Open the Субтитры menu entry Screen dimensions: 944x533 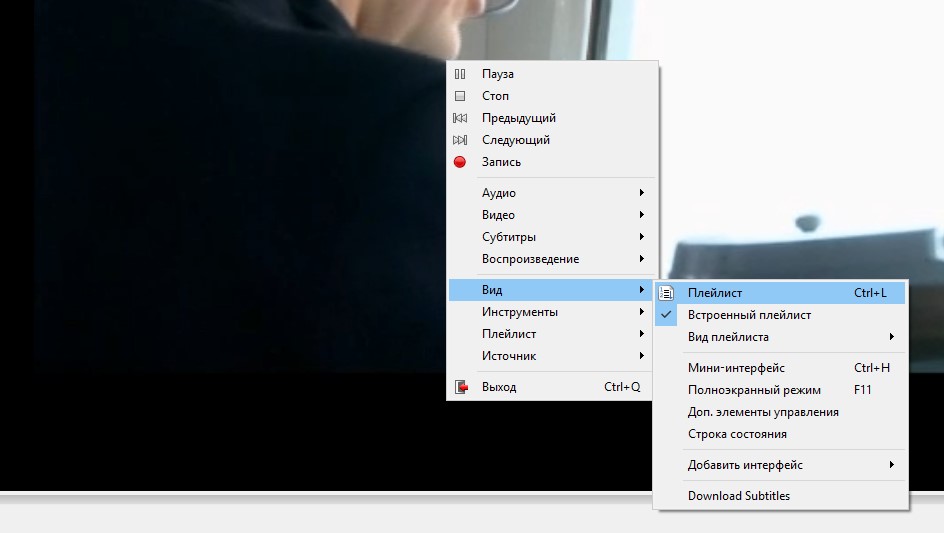tap(509, 237)
